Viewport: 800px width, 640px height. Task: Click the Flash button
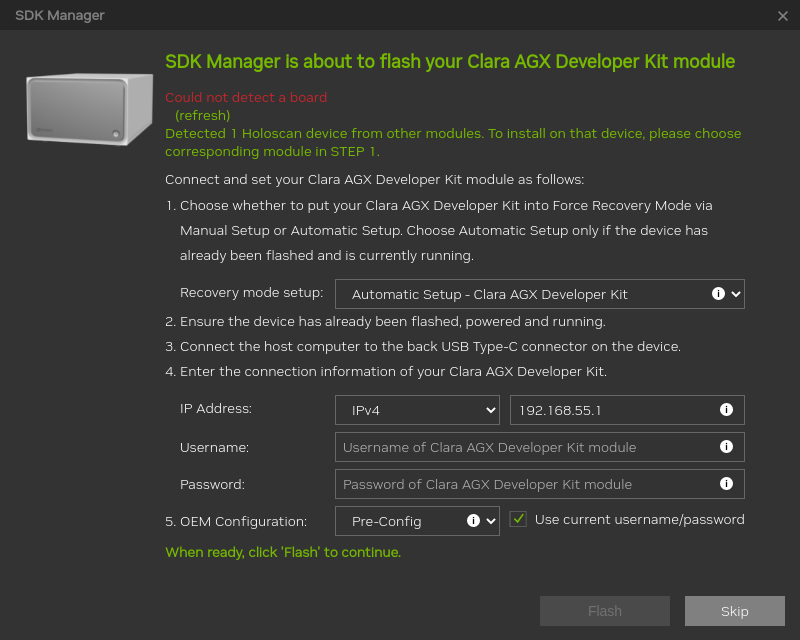pyautogui.click(x=604, y=610)
